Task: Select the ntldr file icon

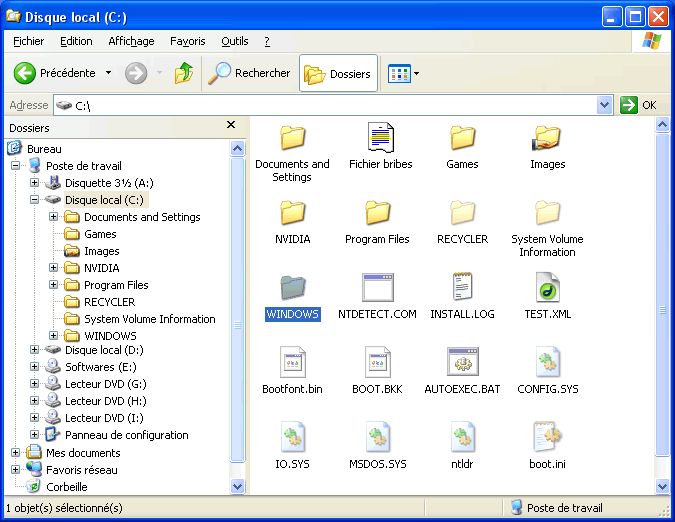Action: click(463, 437)
